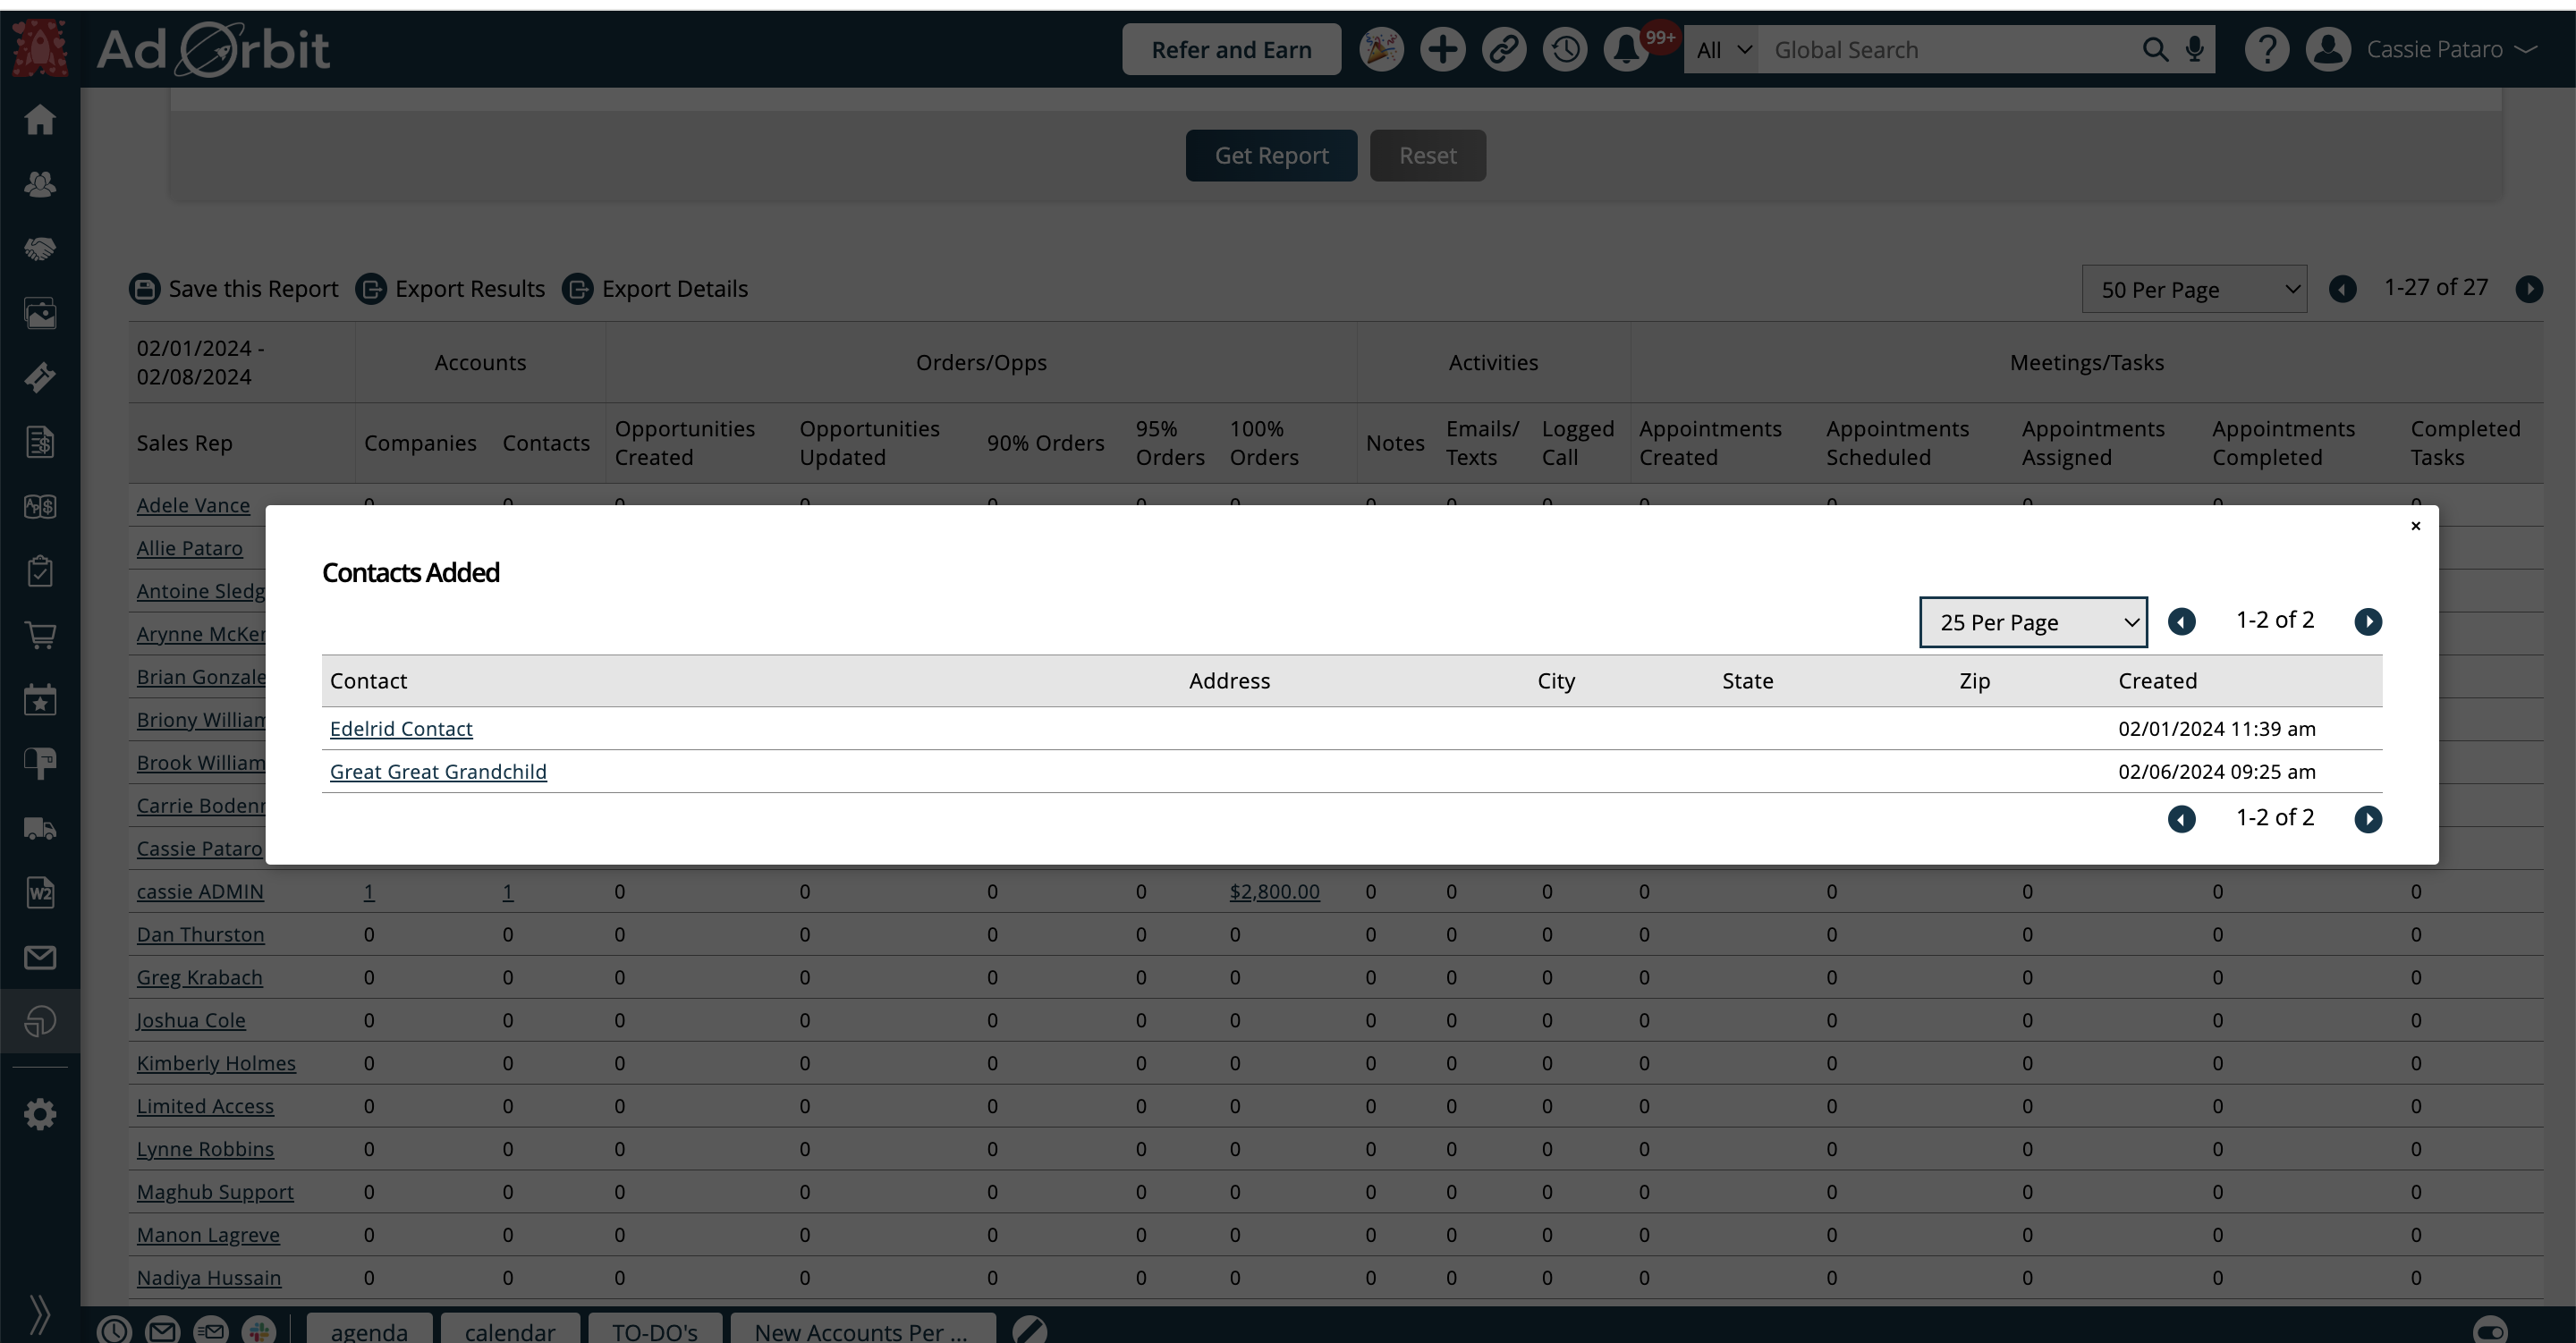This screenshot has width=2576, height=1343.
Task: Click the quick add plus icon
Action: point(1442,49)
